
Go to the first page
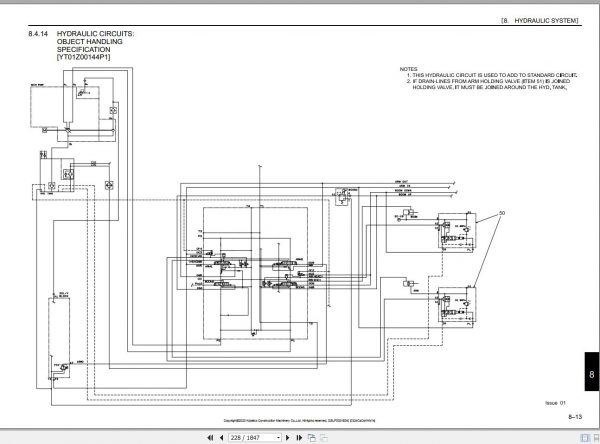[210, 437]
